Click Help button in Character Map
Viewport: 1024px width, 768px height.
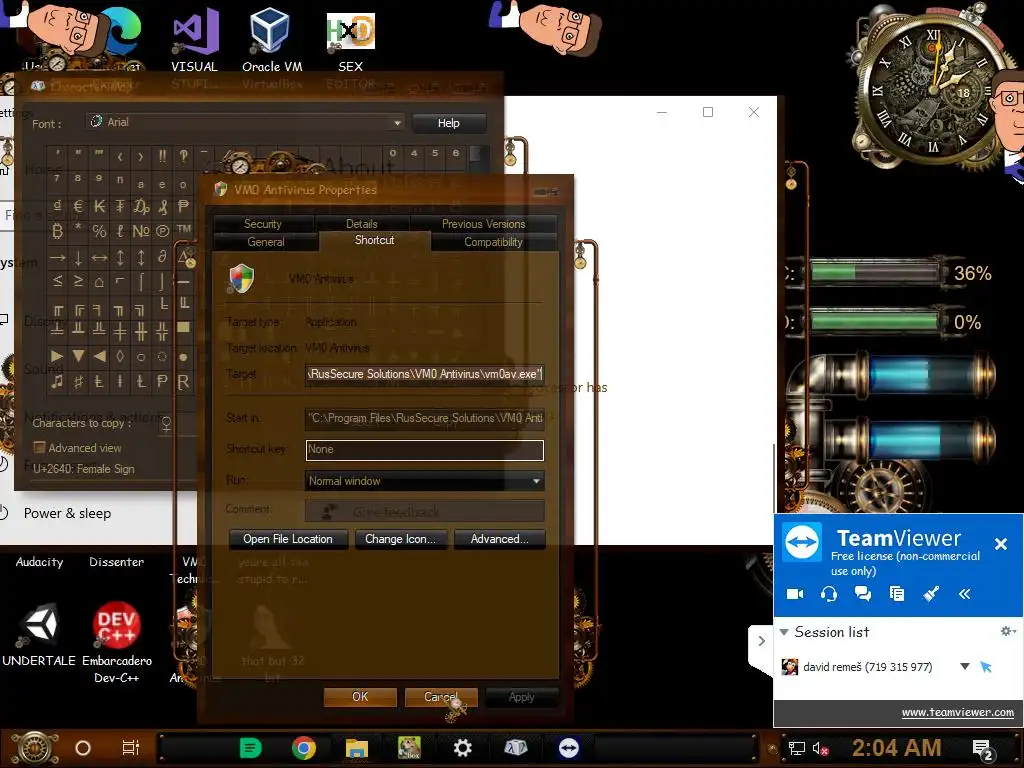pyautogui.click(x=449, y=123)
